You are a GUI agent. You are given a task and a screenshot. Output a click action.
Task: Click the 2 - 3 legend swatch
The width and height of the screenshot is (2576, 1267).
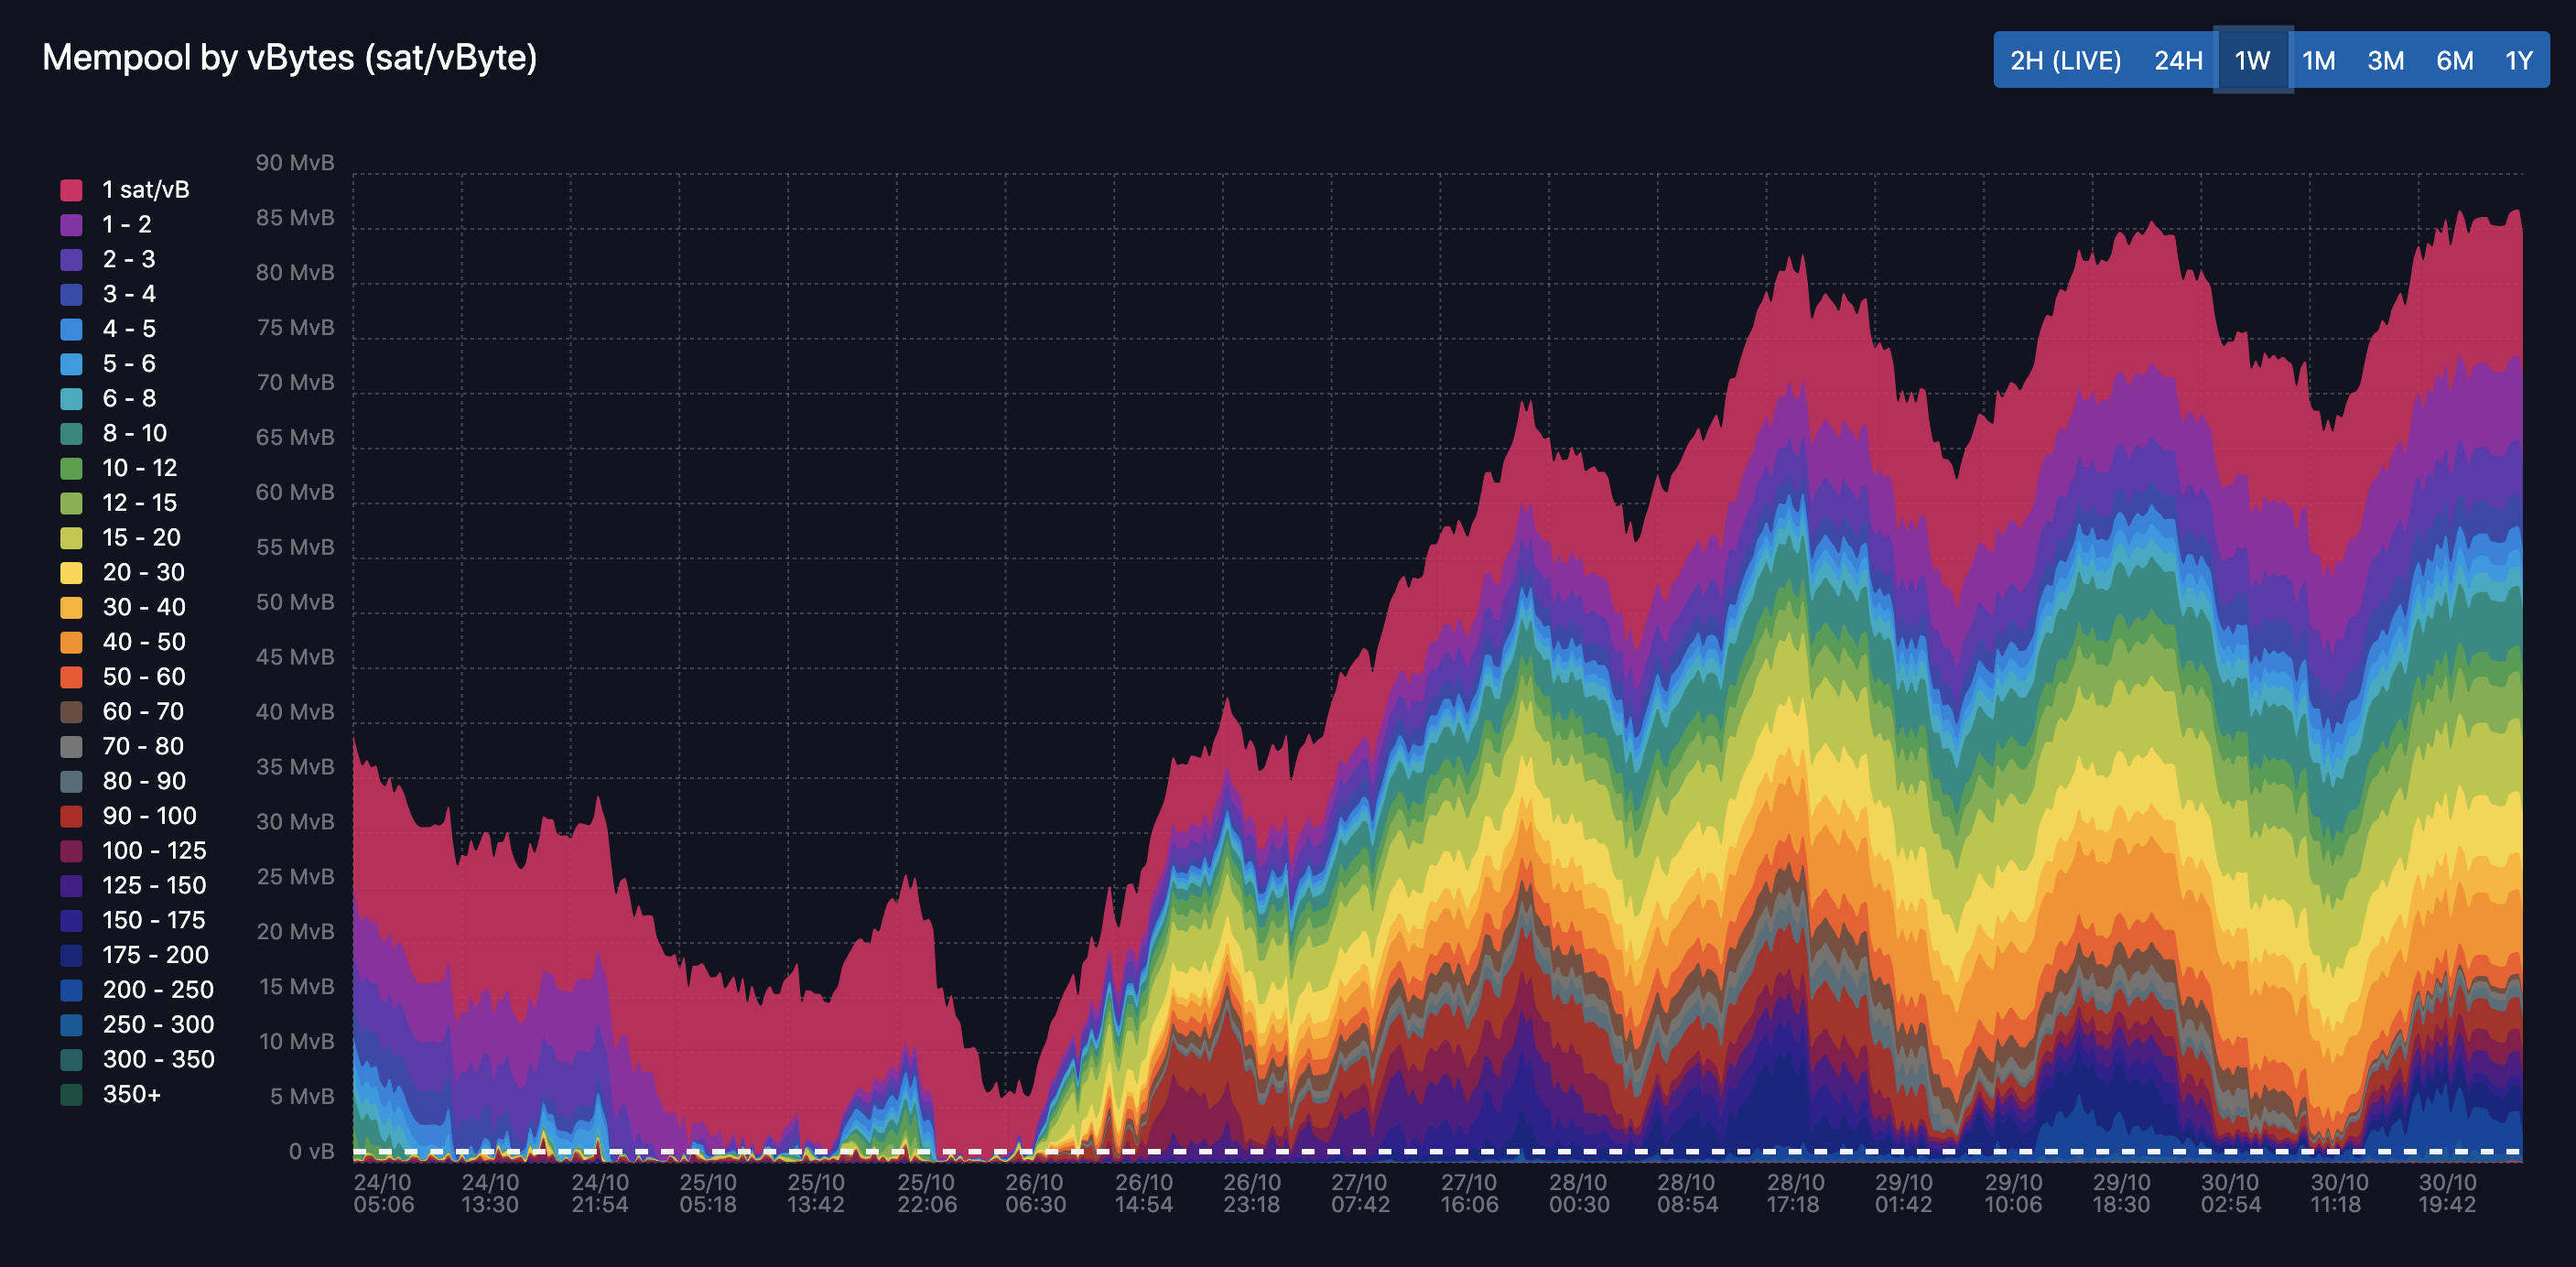[x=71, y=260]
